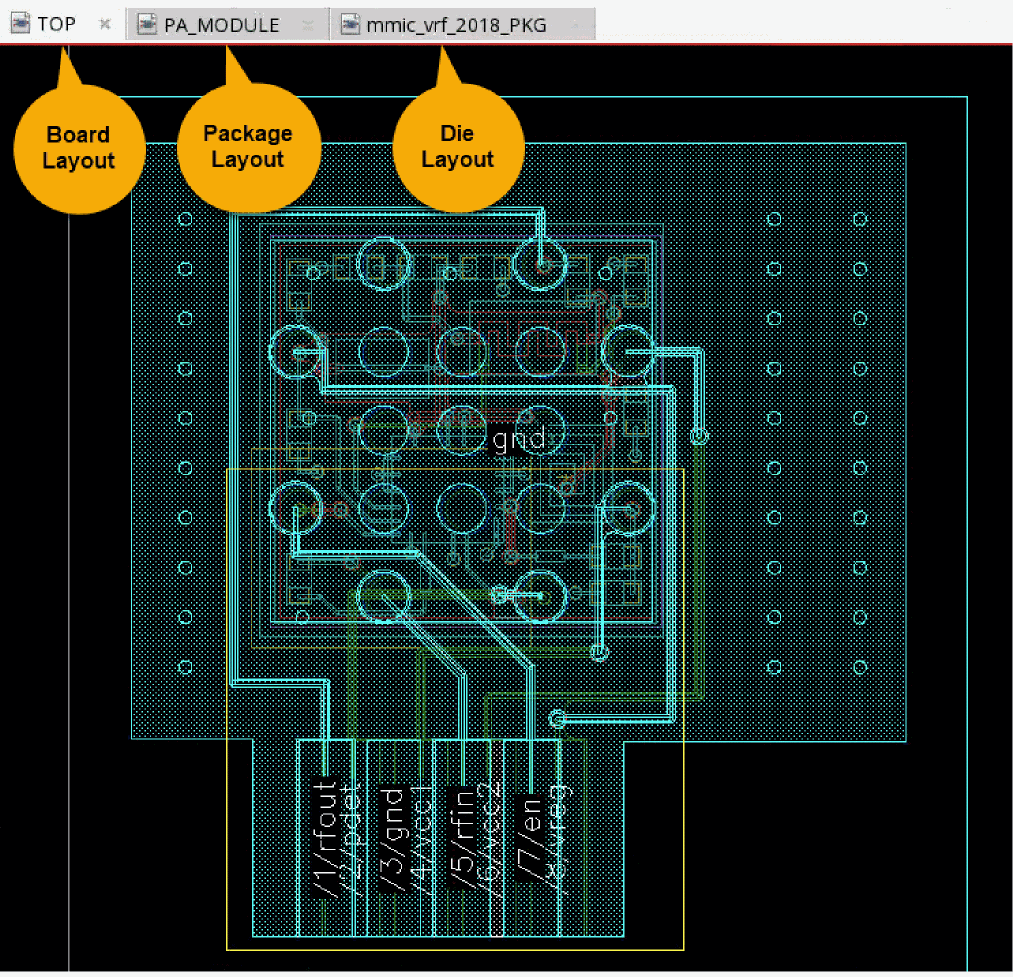Click the via at the bottom-right trace end

[558, 718]
